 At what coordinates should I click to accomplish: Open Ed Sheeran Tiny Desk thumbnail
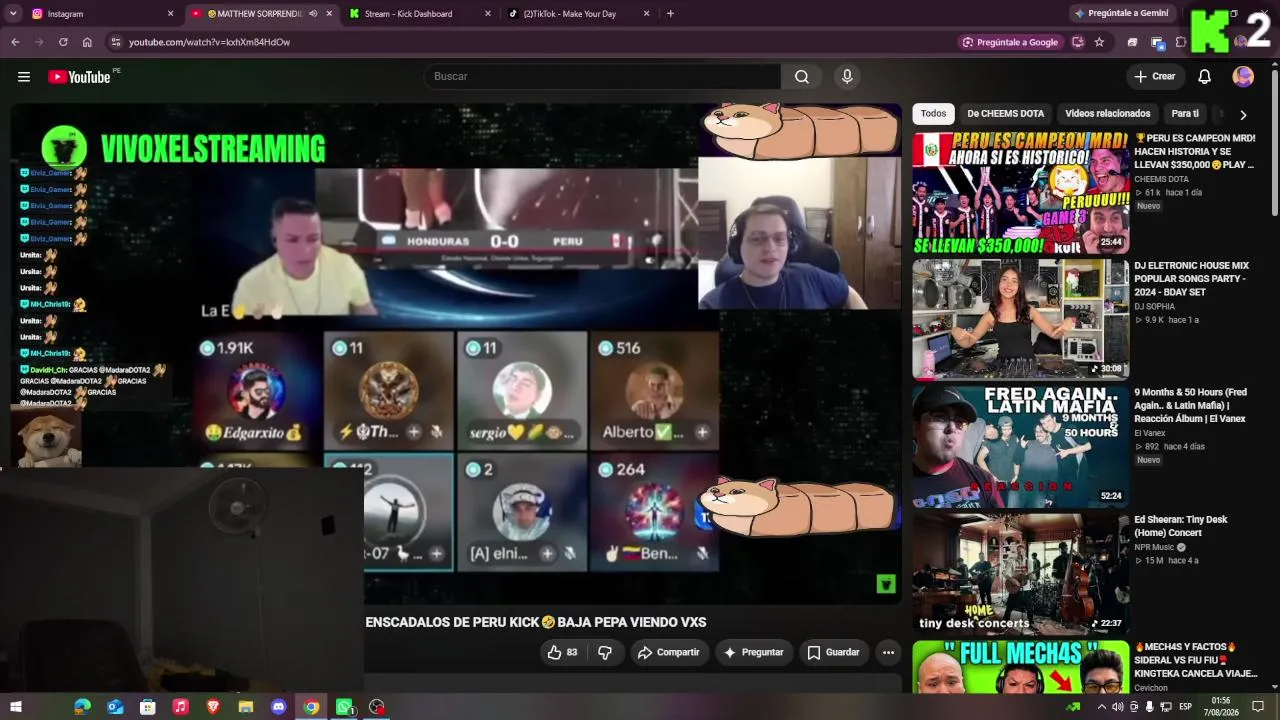click(x=1020, y=574)
